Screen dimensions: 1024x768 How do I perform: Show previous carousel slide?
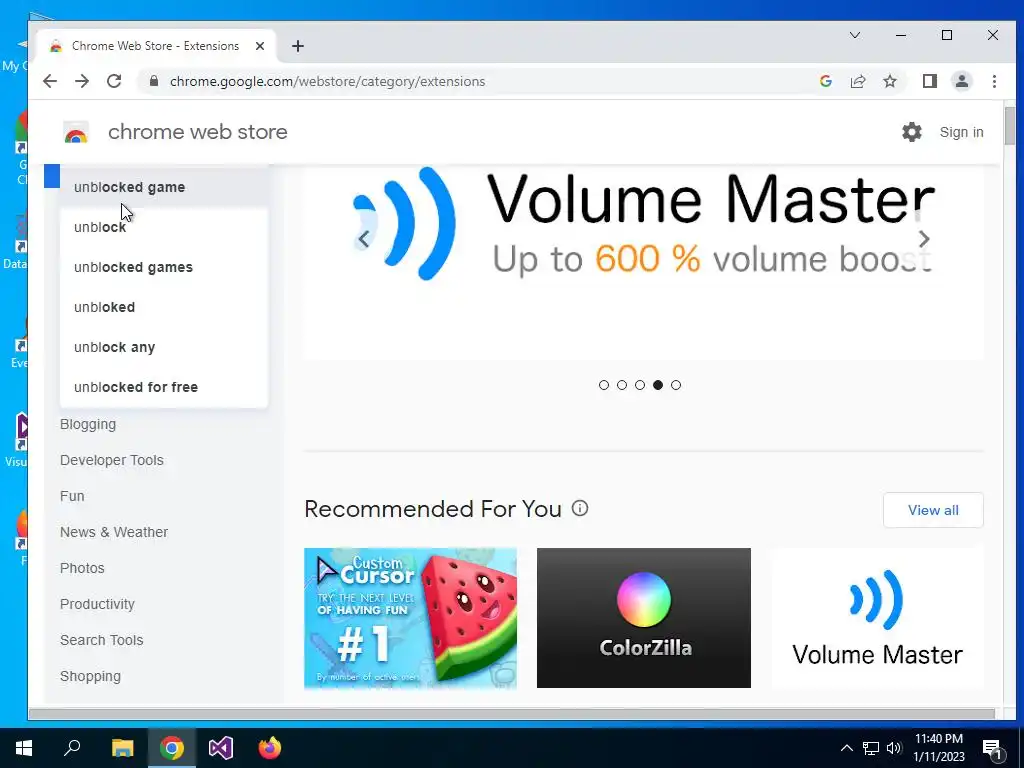click(x=364, y=239)
